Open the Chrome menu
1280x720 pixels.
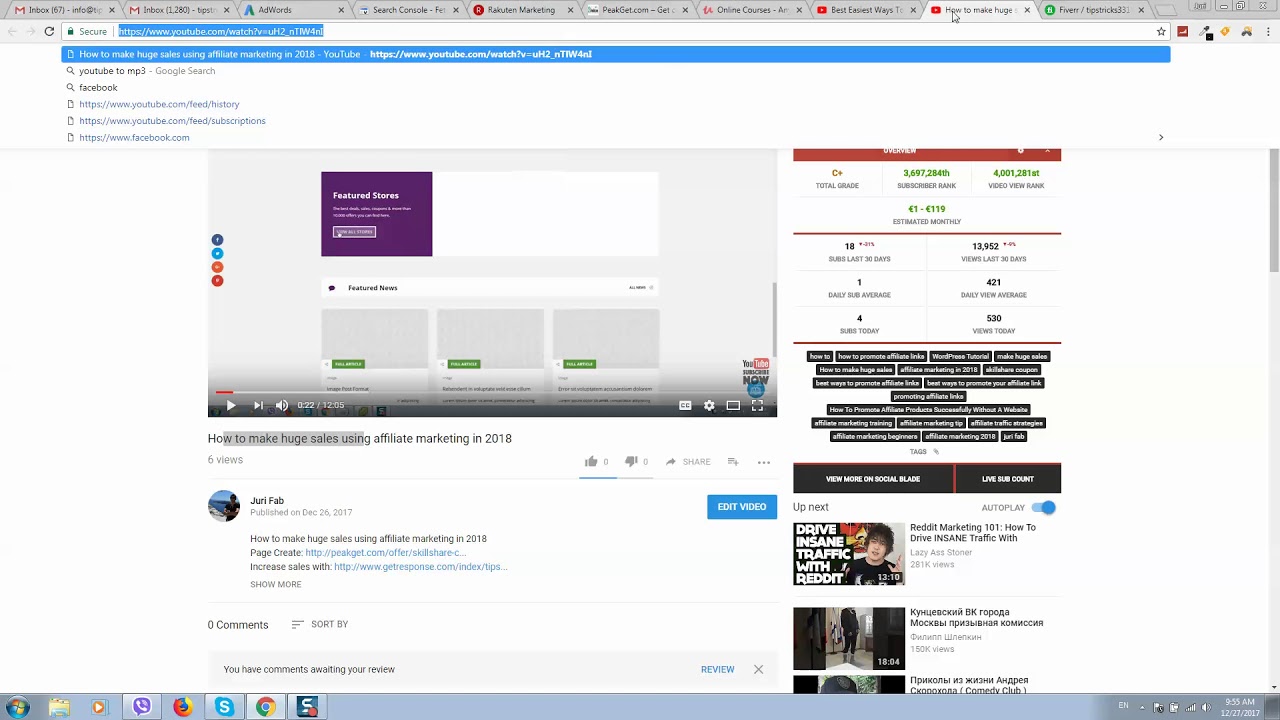click(1267, 31)
